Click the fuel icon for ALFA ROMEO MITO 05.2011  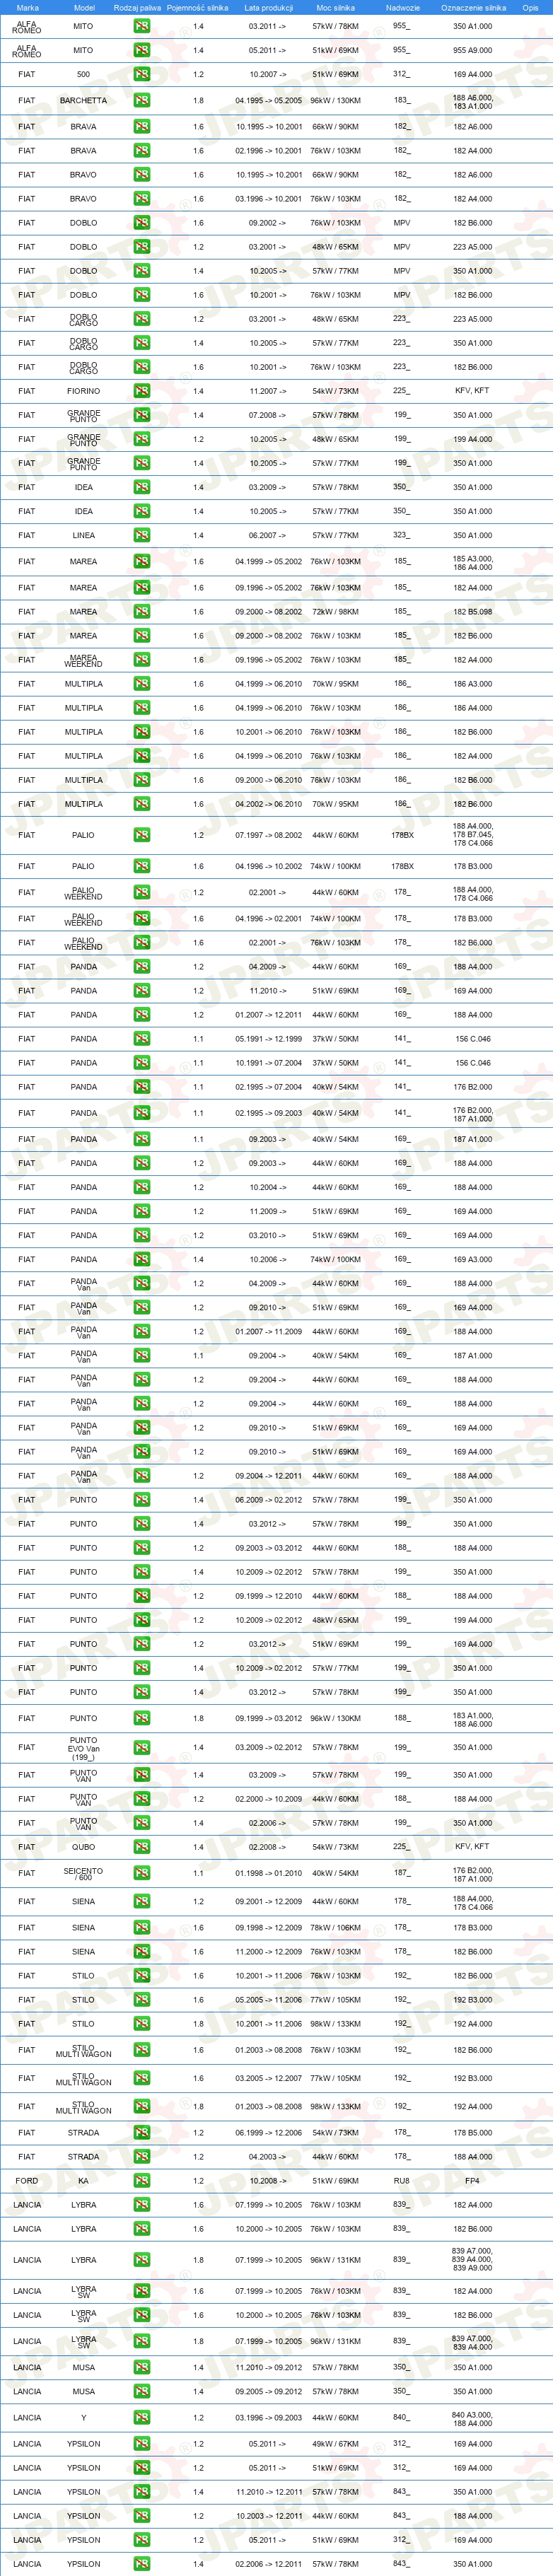tap(142, 50)
